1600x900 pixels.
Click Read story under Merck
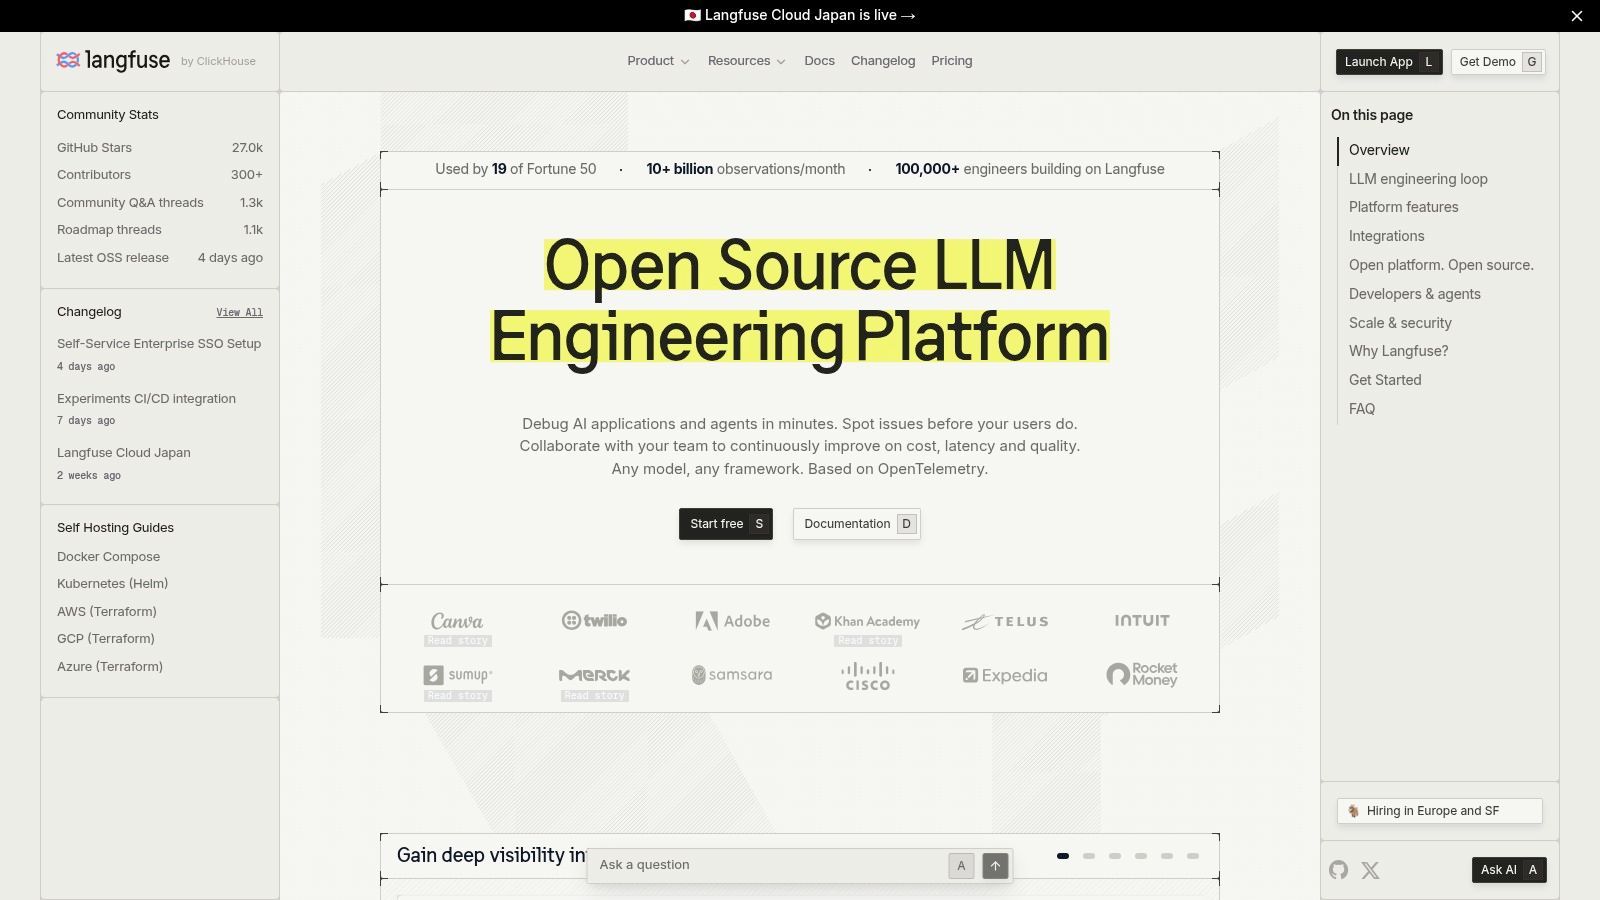595,696
